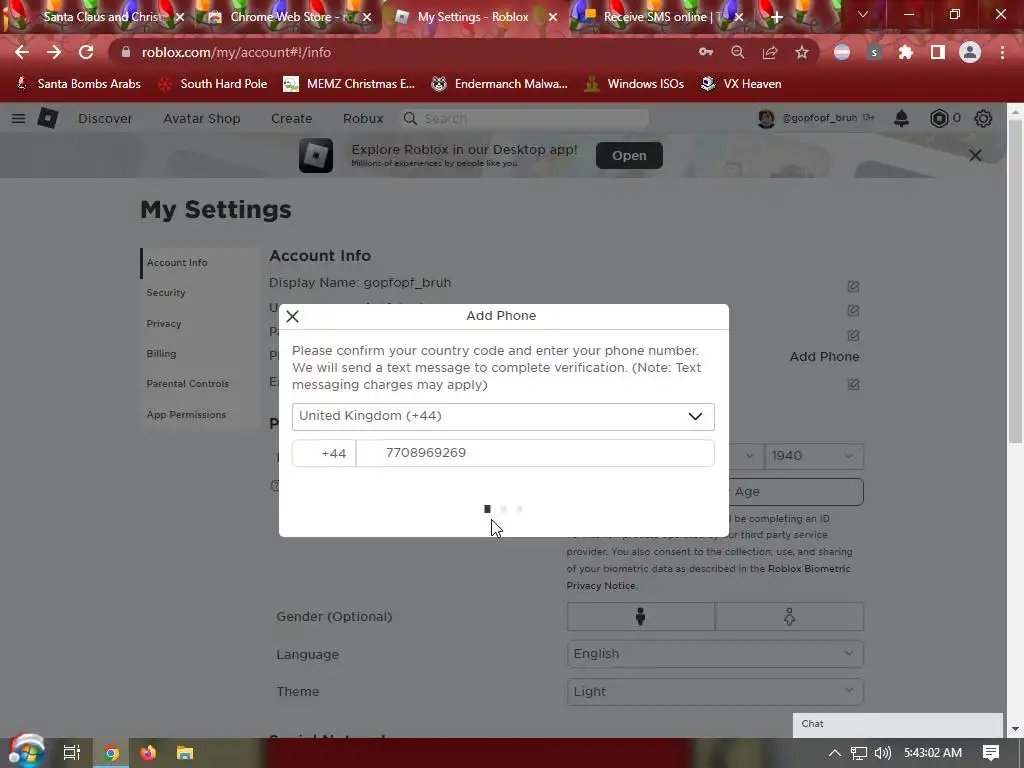Open the Language English dropdown
The height and width of the screenshot is (768, 1024).
(715, 654)
